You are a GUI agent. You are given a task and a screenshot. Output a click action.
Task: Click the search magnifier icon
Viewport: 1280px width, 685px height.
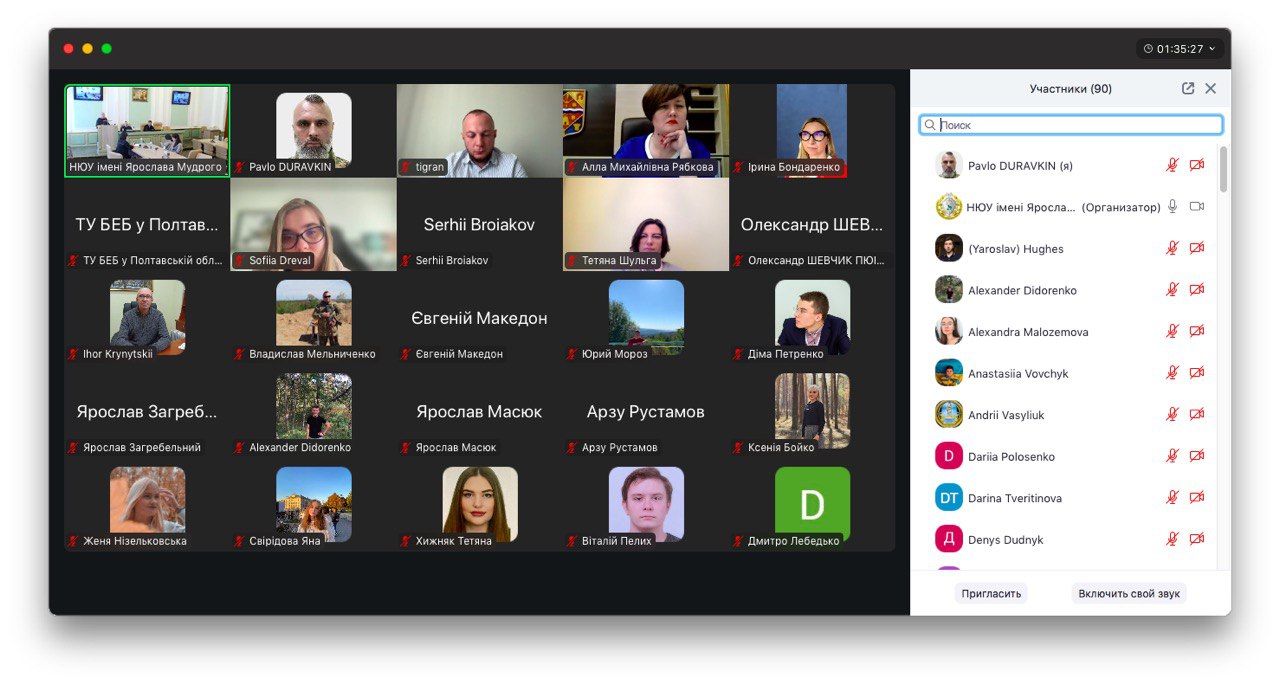click(x=930, y=125)
